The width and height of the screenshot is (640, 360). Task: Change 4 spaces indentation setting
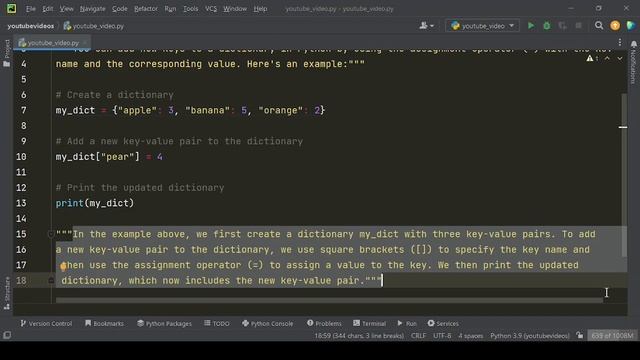coord(471,336)
